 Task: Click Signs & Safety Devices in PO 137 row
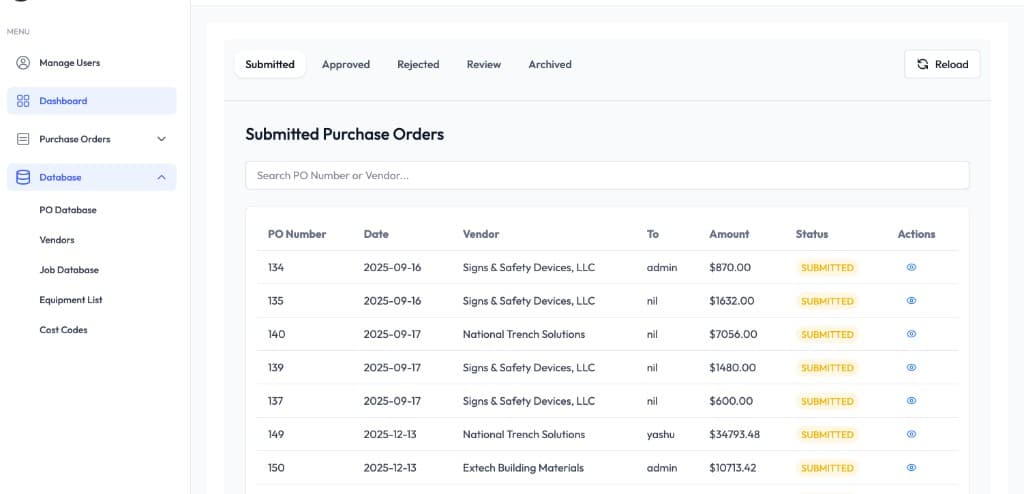click(x=529, y=401)
